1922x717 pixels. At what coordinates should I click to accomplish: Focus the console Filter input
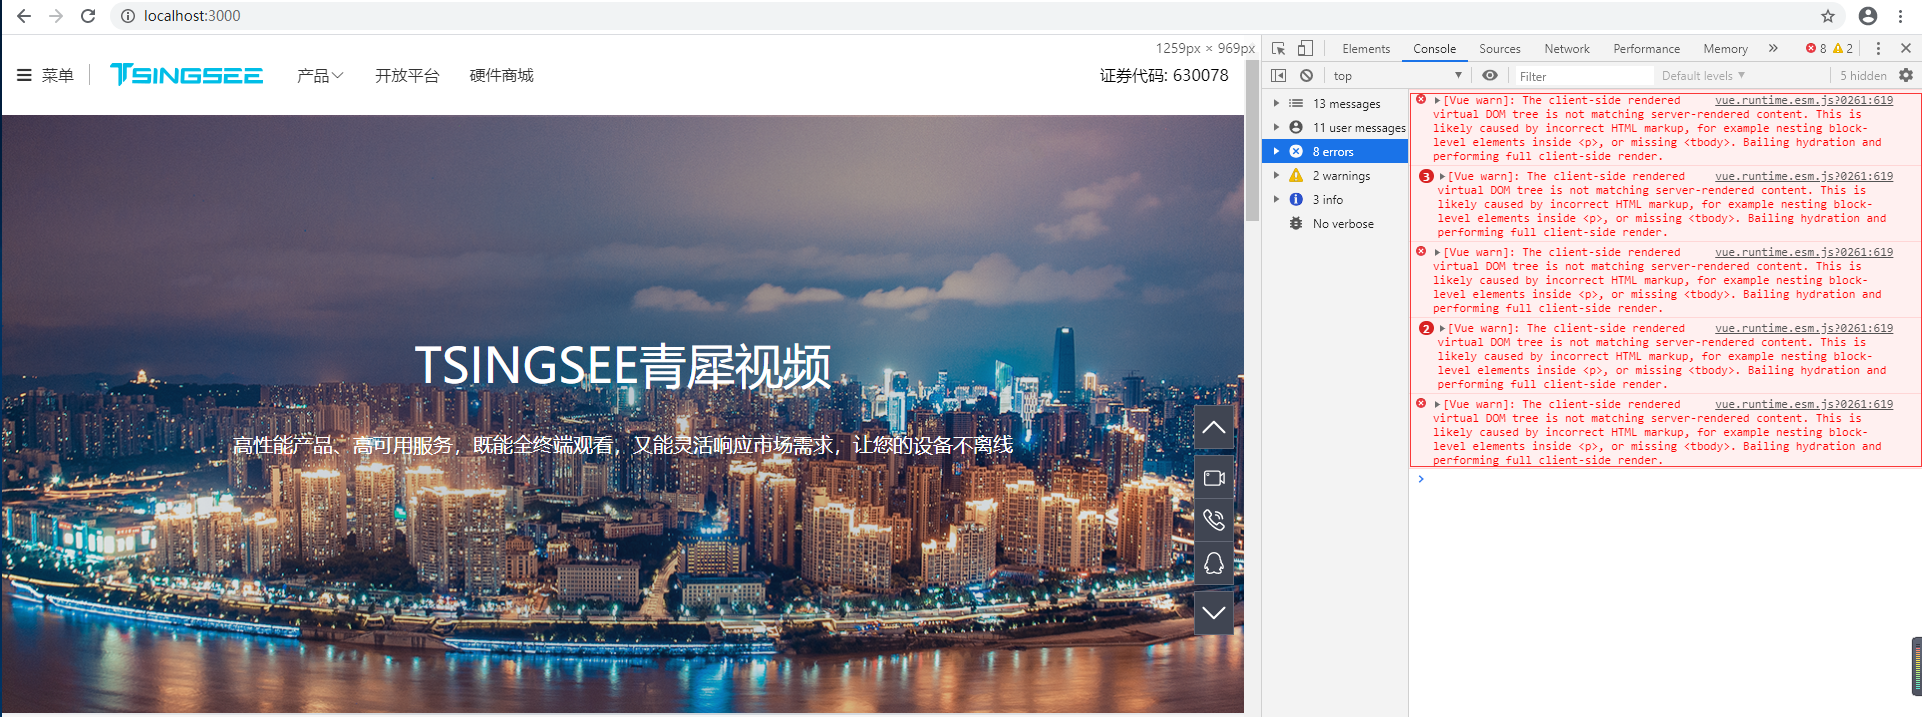coord(1583,76)
